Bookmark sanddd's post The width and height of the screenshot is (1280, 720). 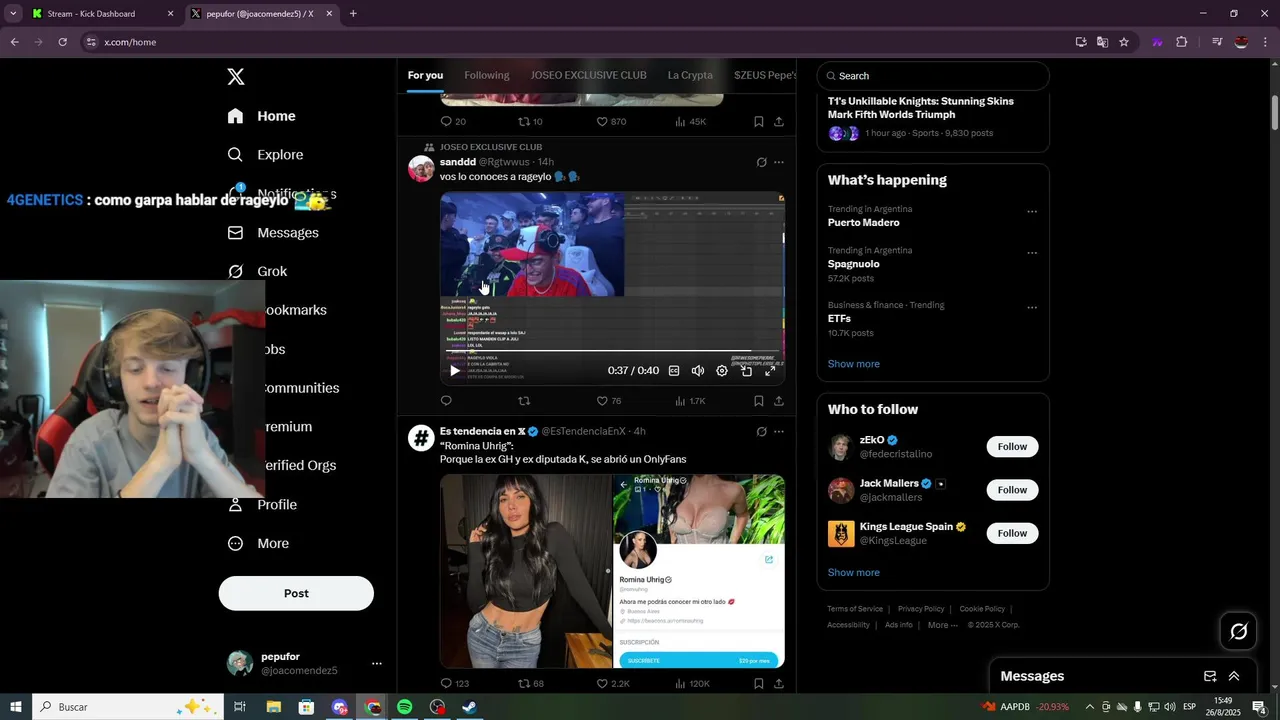758,401
